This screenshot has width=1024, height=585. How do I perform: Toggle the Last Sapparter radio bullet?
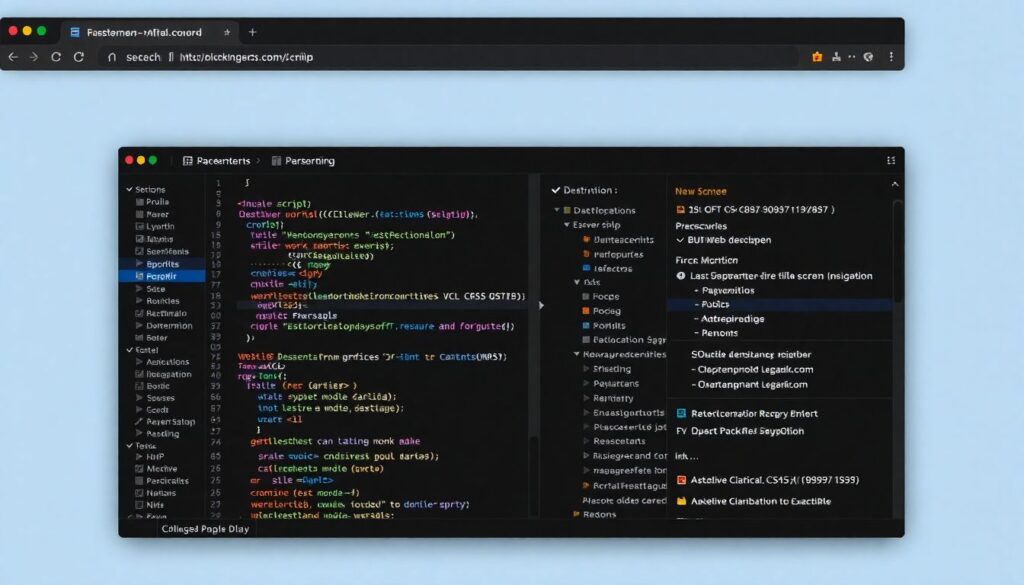coord(681,275)
